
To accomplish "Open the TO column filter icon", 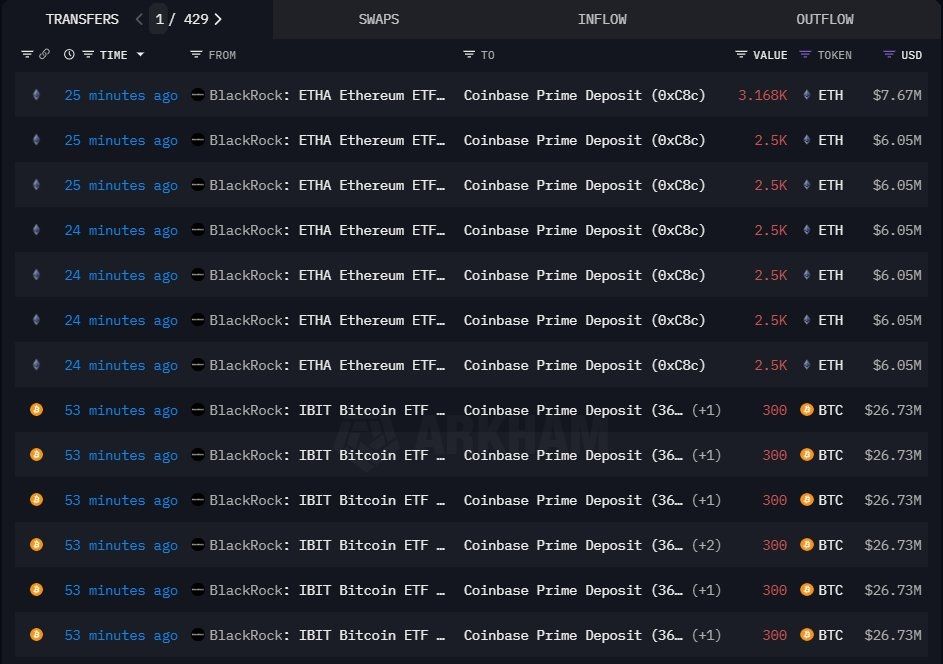I will click(469, 55).
